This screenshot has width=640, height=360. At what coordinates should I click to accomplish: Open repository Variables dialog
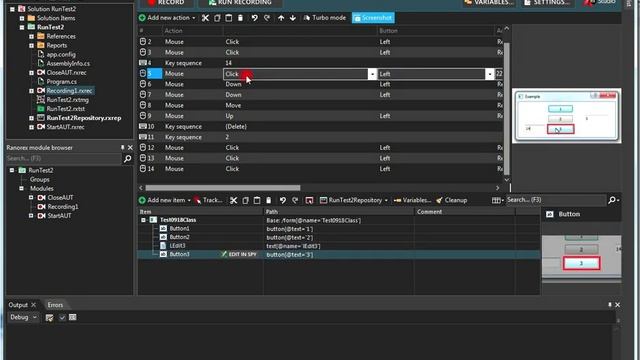[x=412, y=200]
